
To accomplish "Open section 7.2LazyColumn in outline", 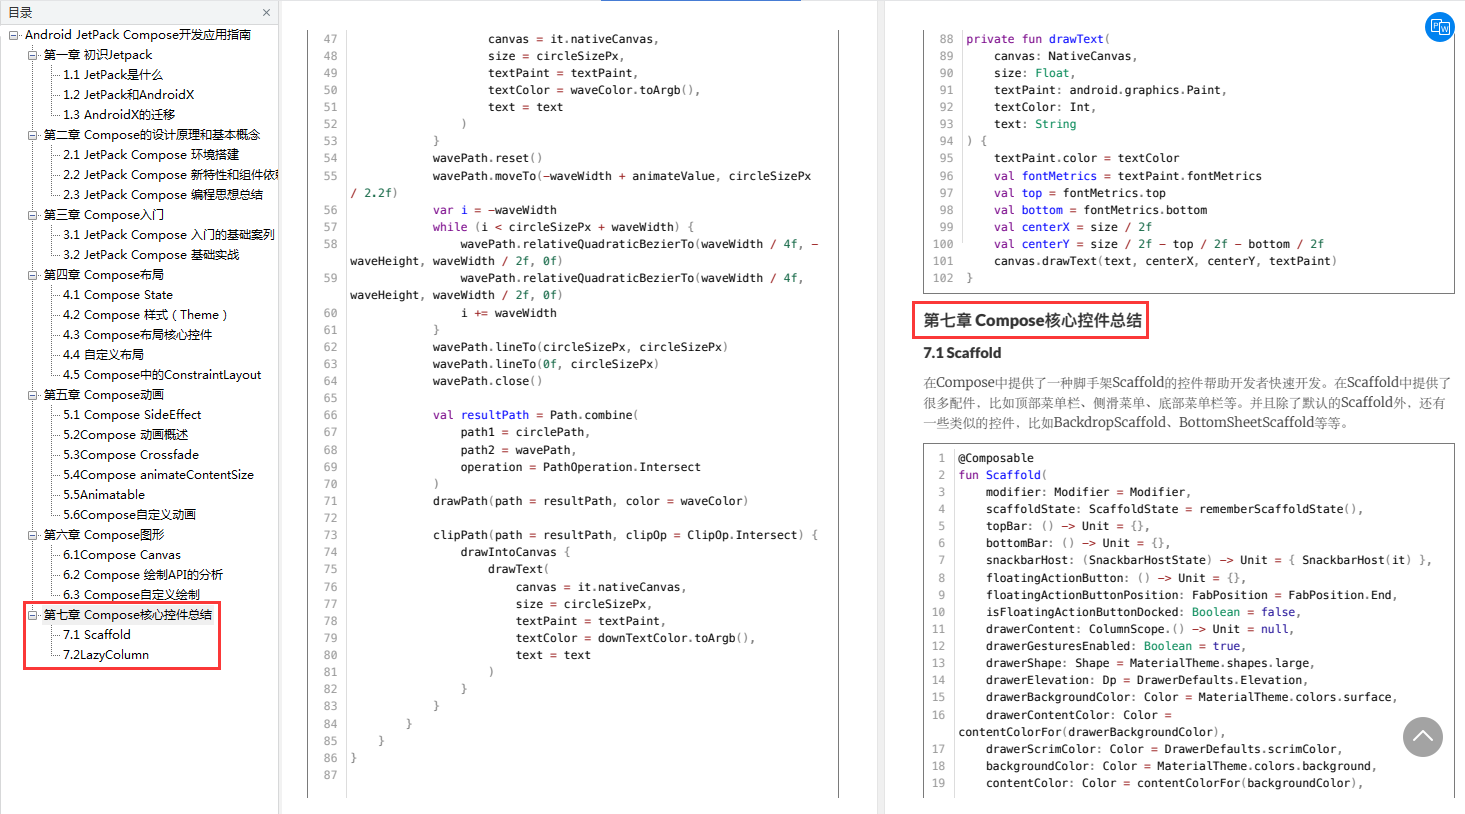I will click(x=106, y=655).
